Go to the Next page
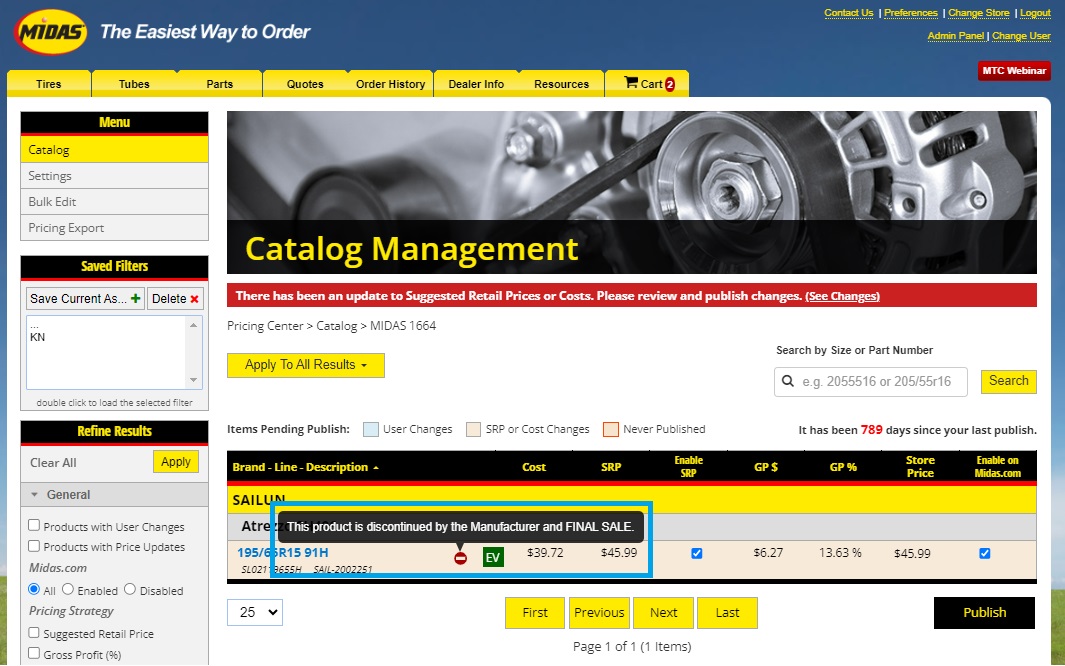1065x666 pixels. click(664, 612)
